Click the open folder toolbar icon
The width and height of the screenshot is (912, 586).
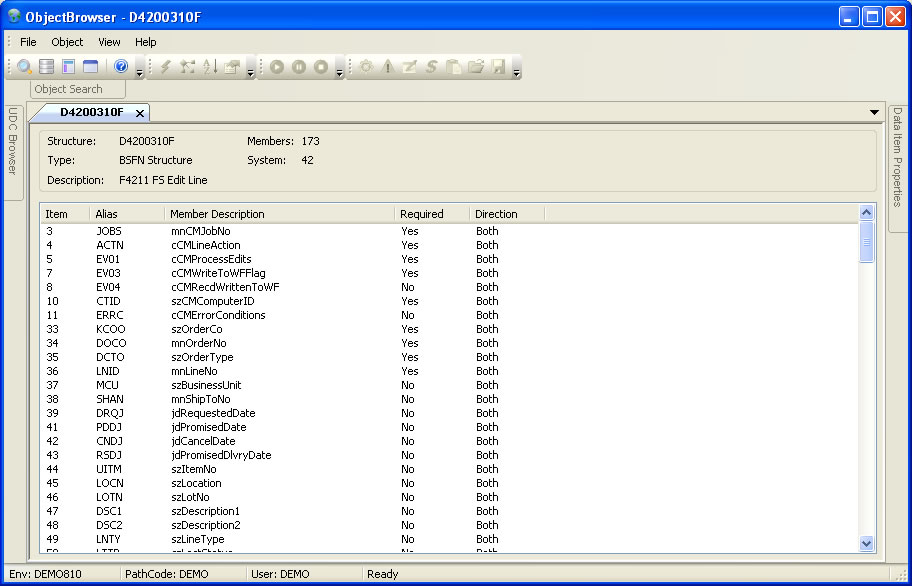pos(476,67)
